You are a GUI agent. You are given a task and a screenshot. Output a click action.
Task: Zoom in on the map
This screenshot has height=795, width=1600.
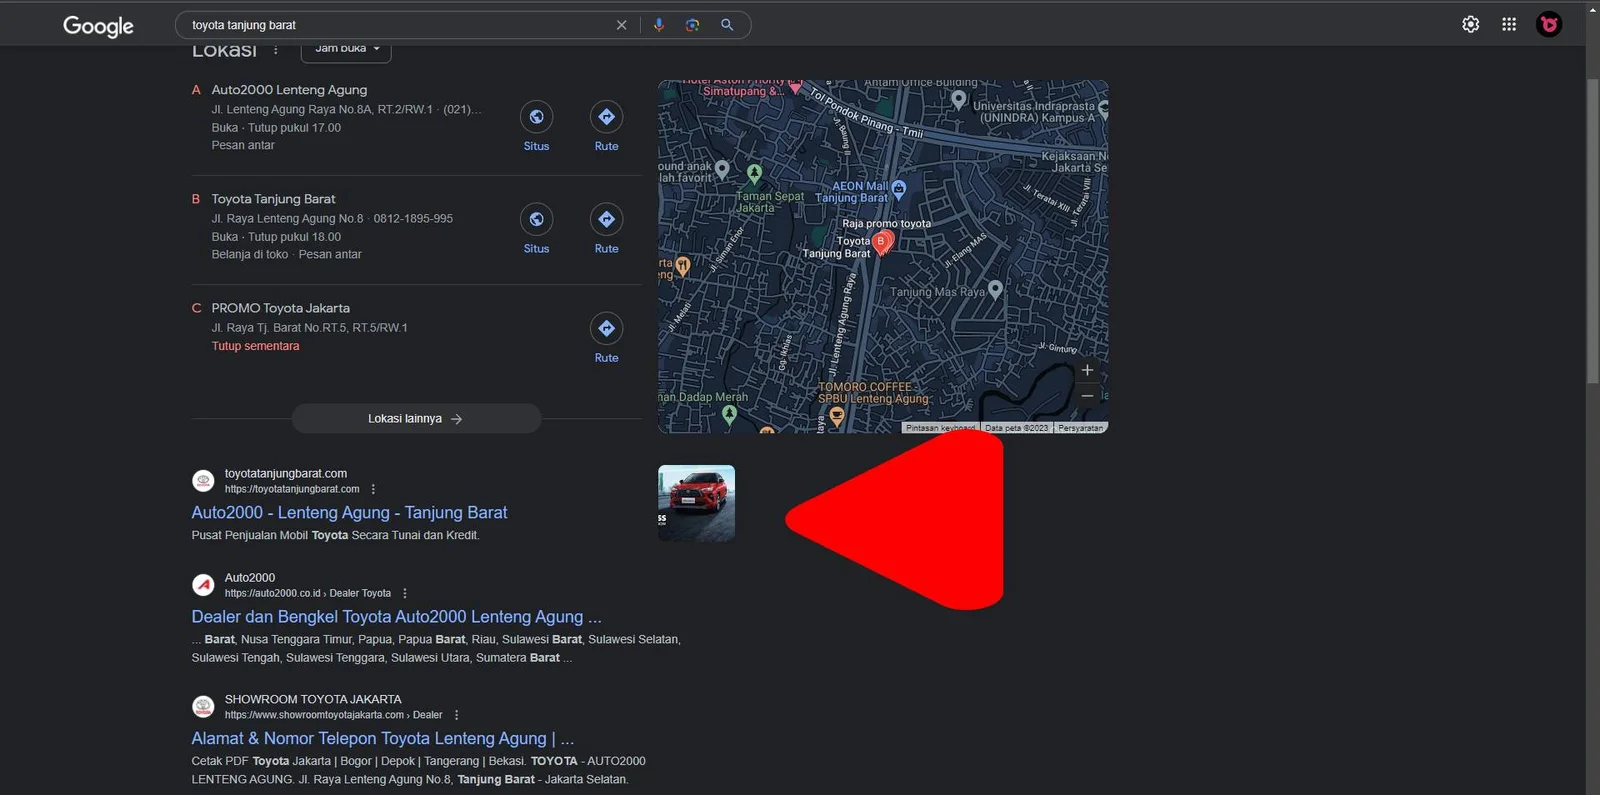[1087, 370]
